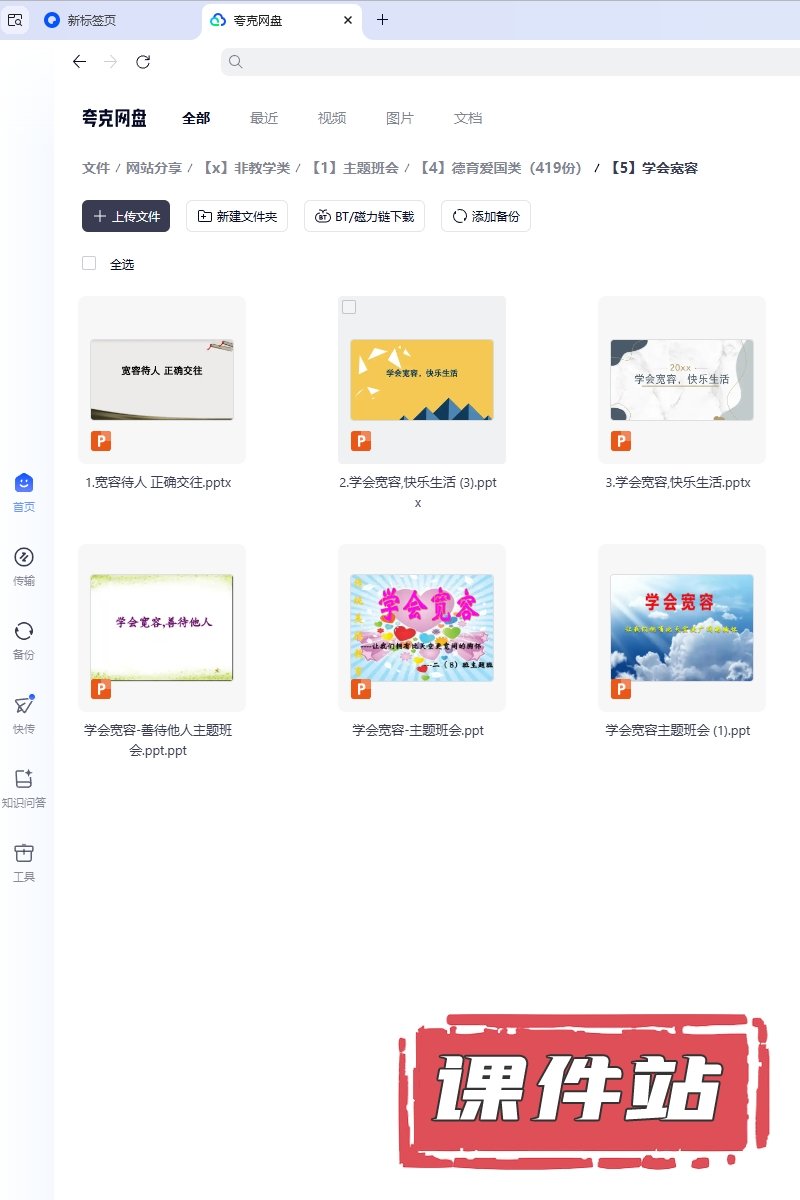
Task: Open the 学会宽容-主题班会.ppt thumbnail
Action: (422, 627)
